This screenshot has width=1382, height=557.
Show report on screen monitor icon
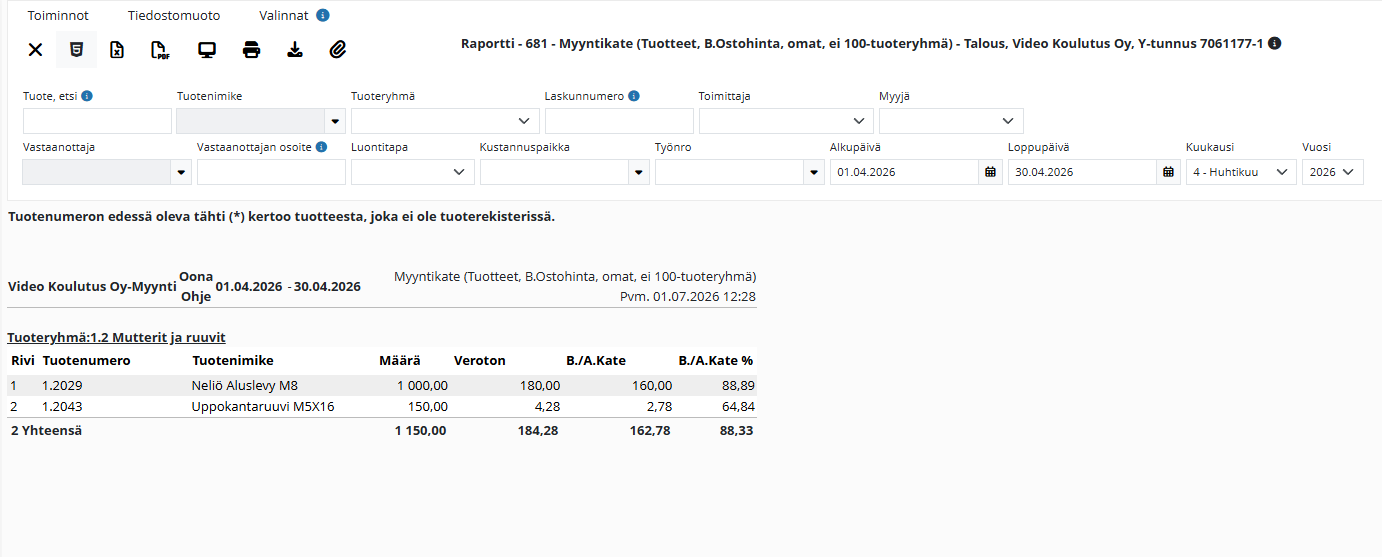(x=207, y=50)
